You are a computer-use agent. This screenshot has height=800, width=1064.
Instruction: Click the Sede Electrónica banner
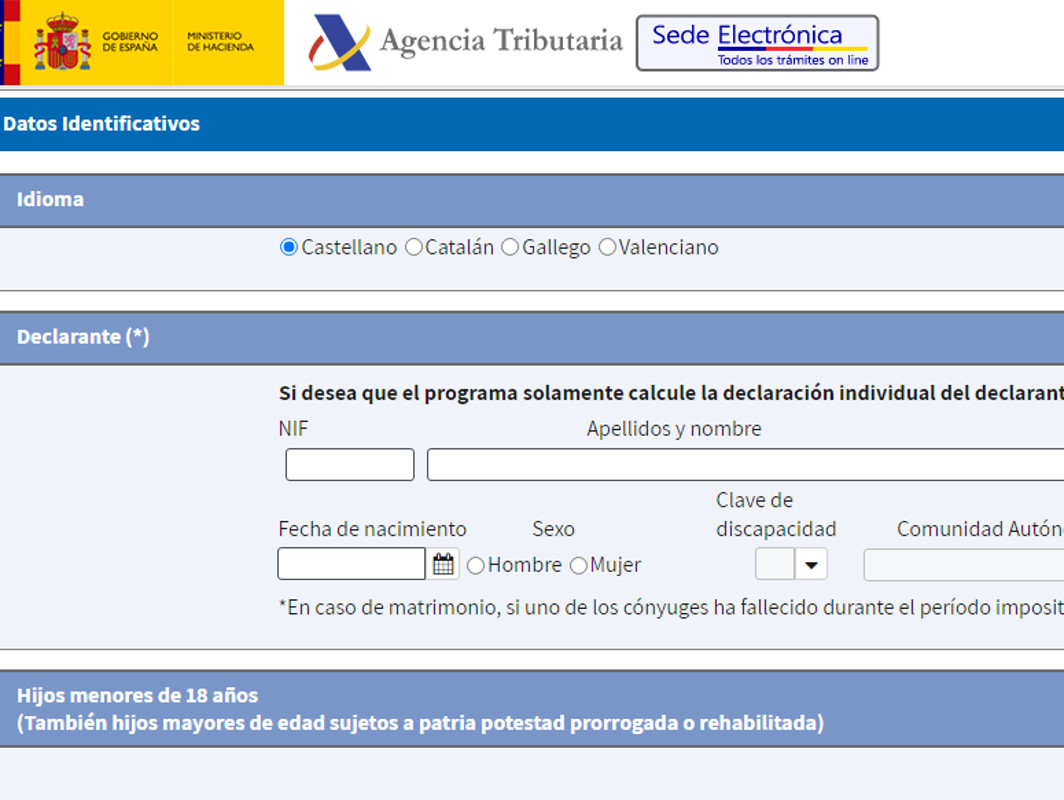(756, 43)
